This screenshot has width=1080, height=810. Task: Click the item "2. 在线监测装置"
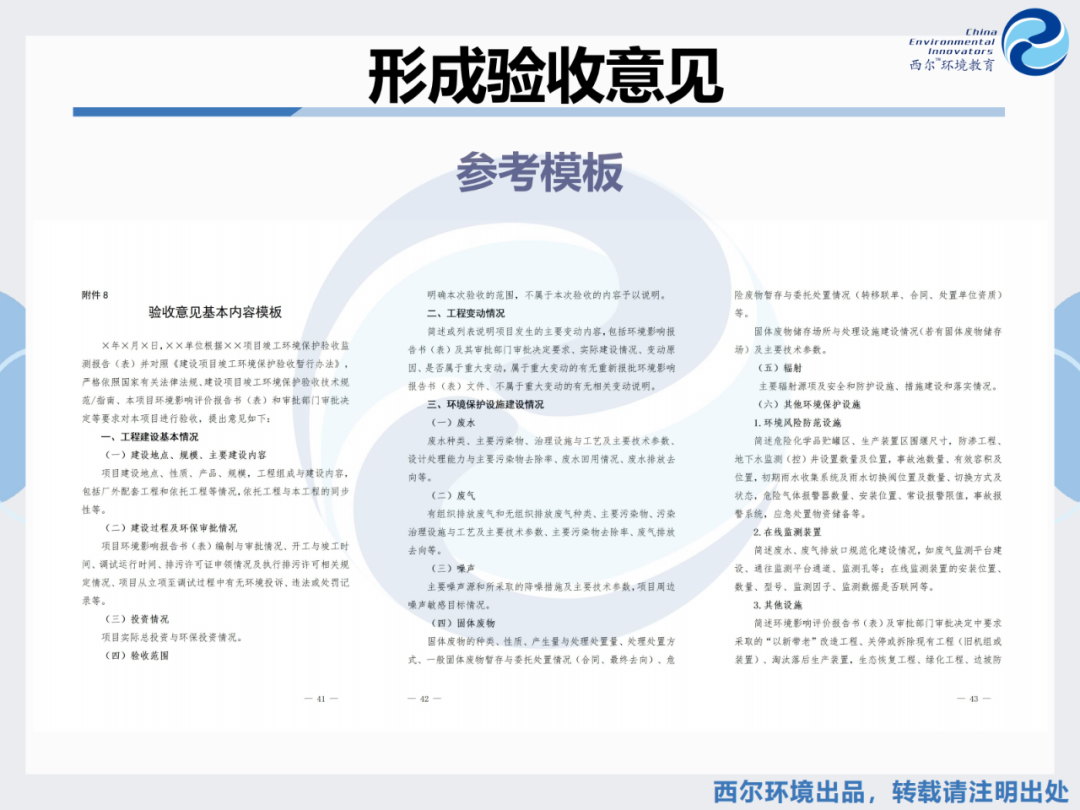(787, 532)
